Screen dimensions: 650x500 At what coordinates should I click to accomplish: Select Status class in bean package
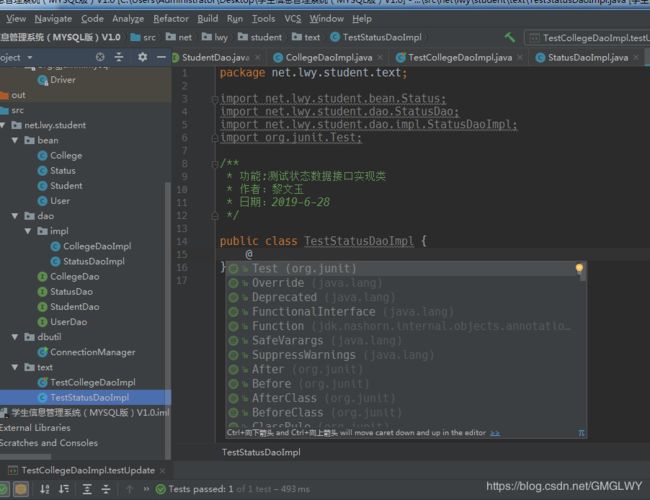[56, 171]
